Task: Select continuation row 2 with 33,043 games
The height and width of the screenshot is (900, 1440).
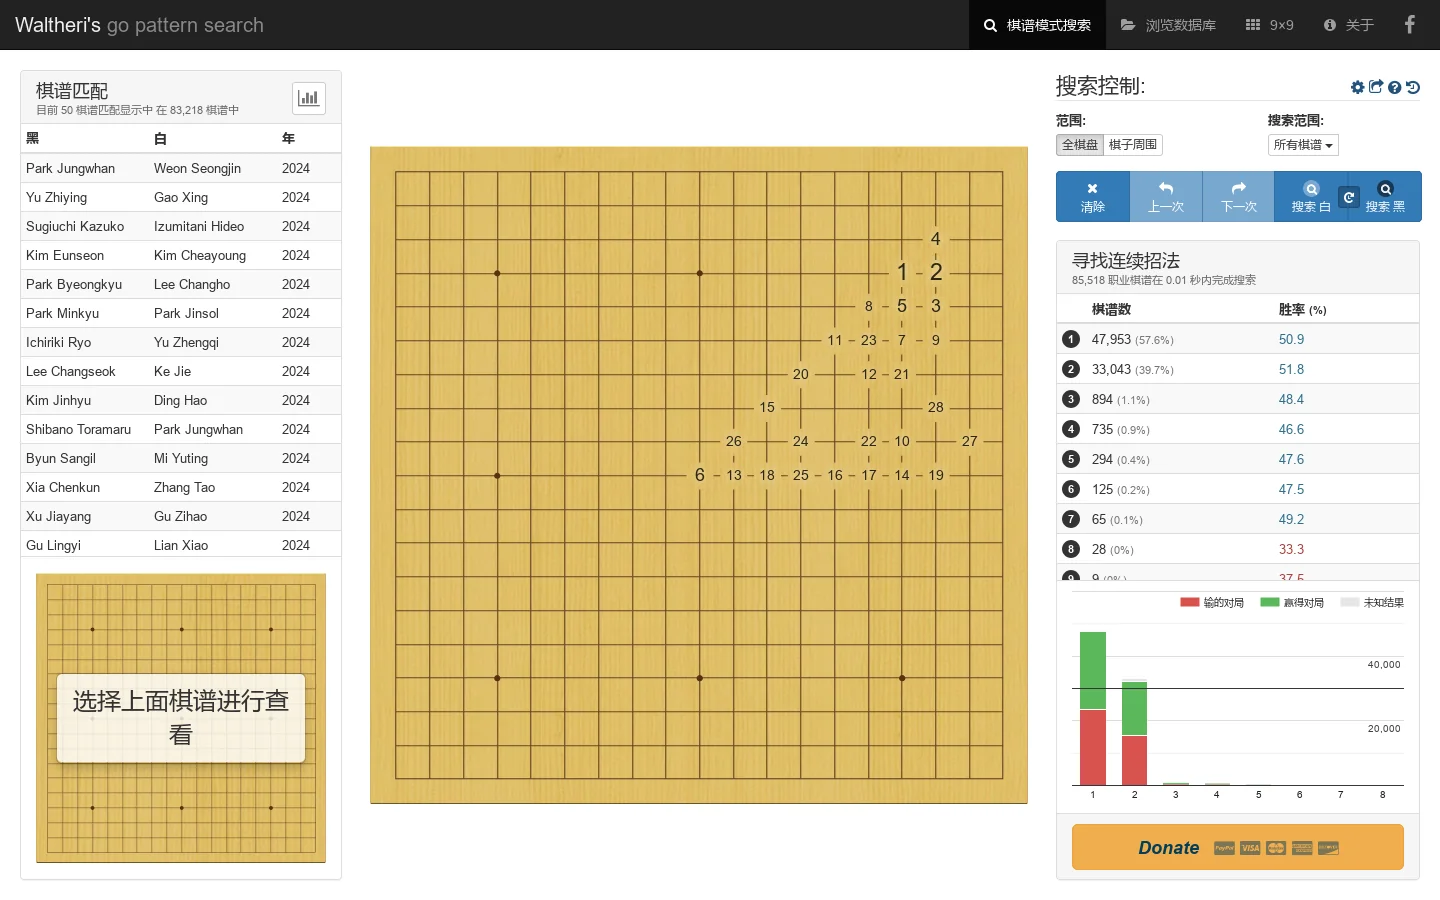Action: (1238, 369)
